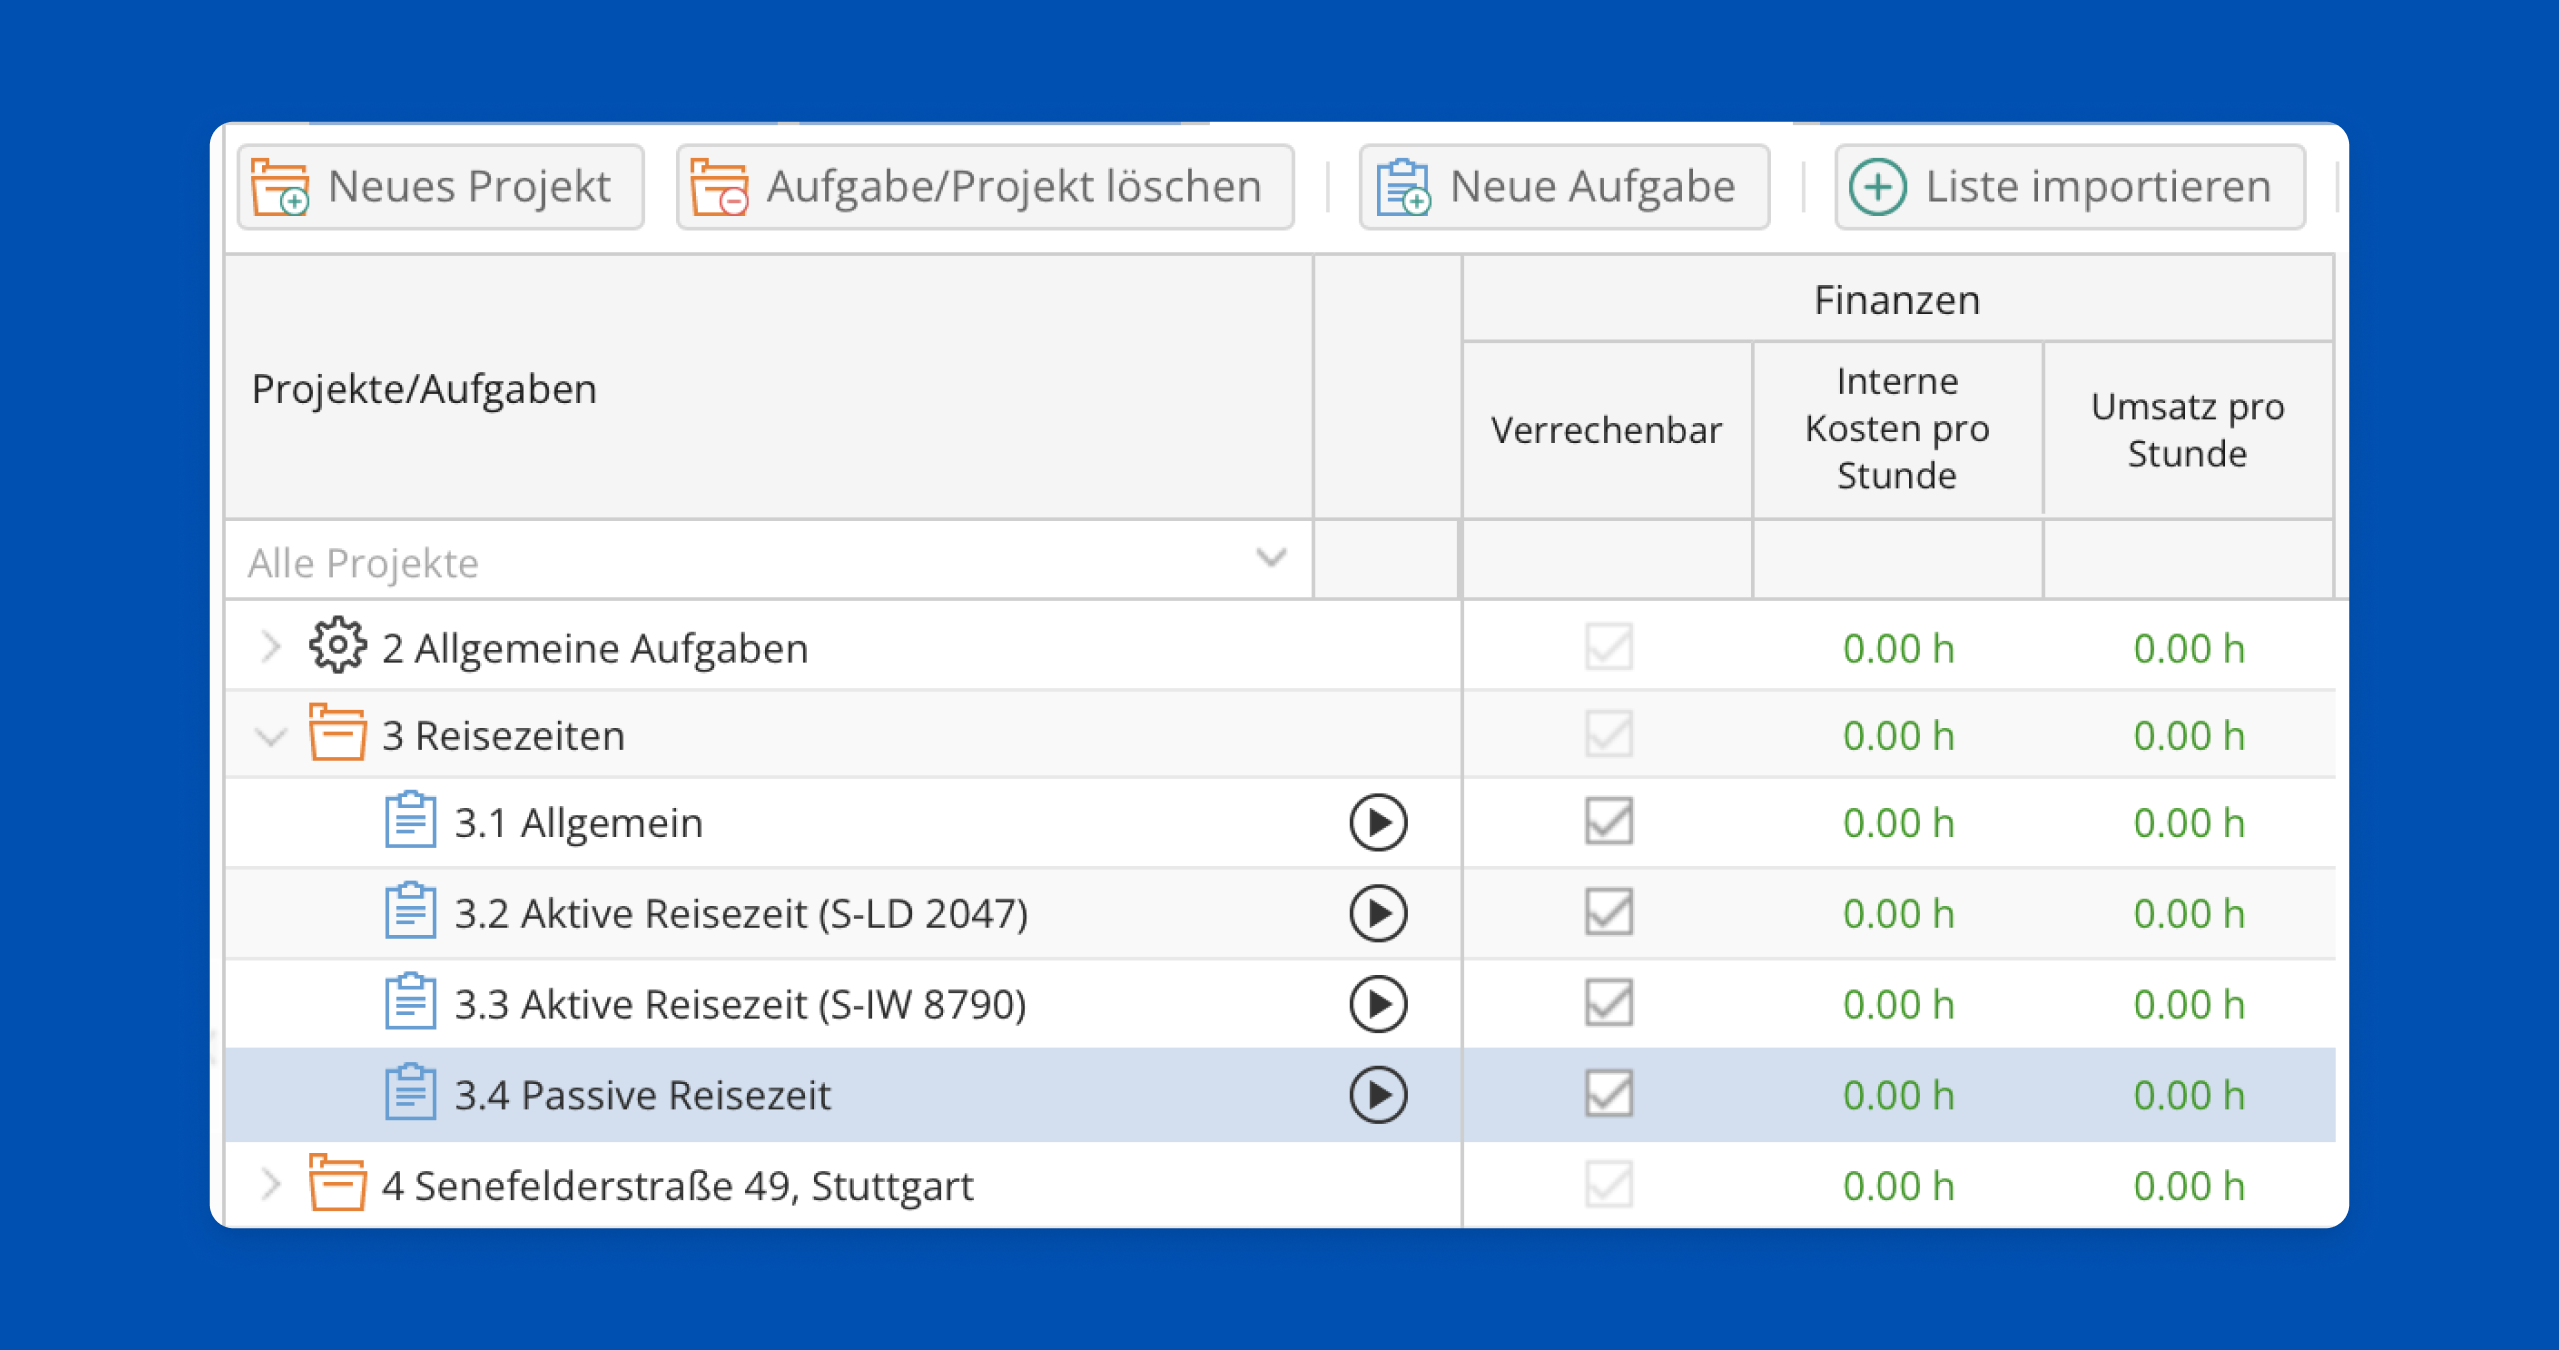Click the Neue Aufgabe toolbar button
Screen dimensions: 2559x1350
[x=1563, y=187]
